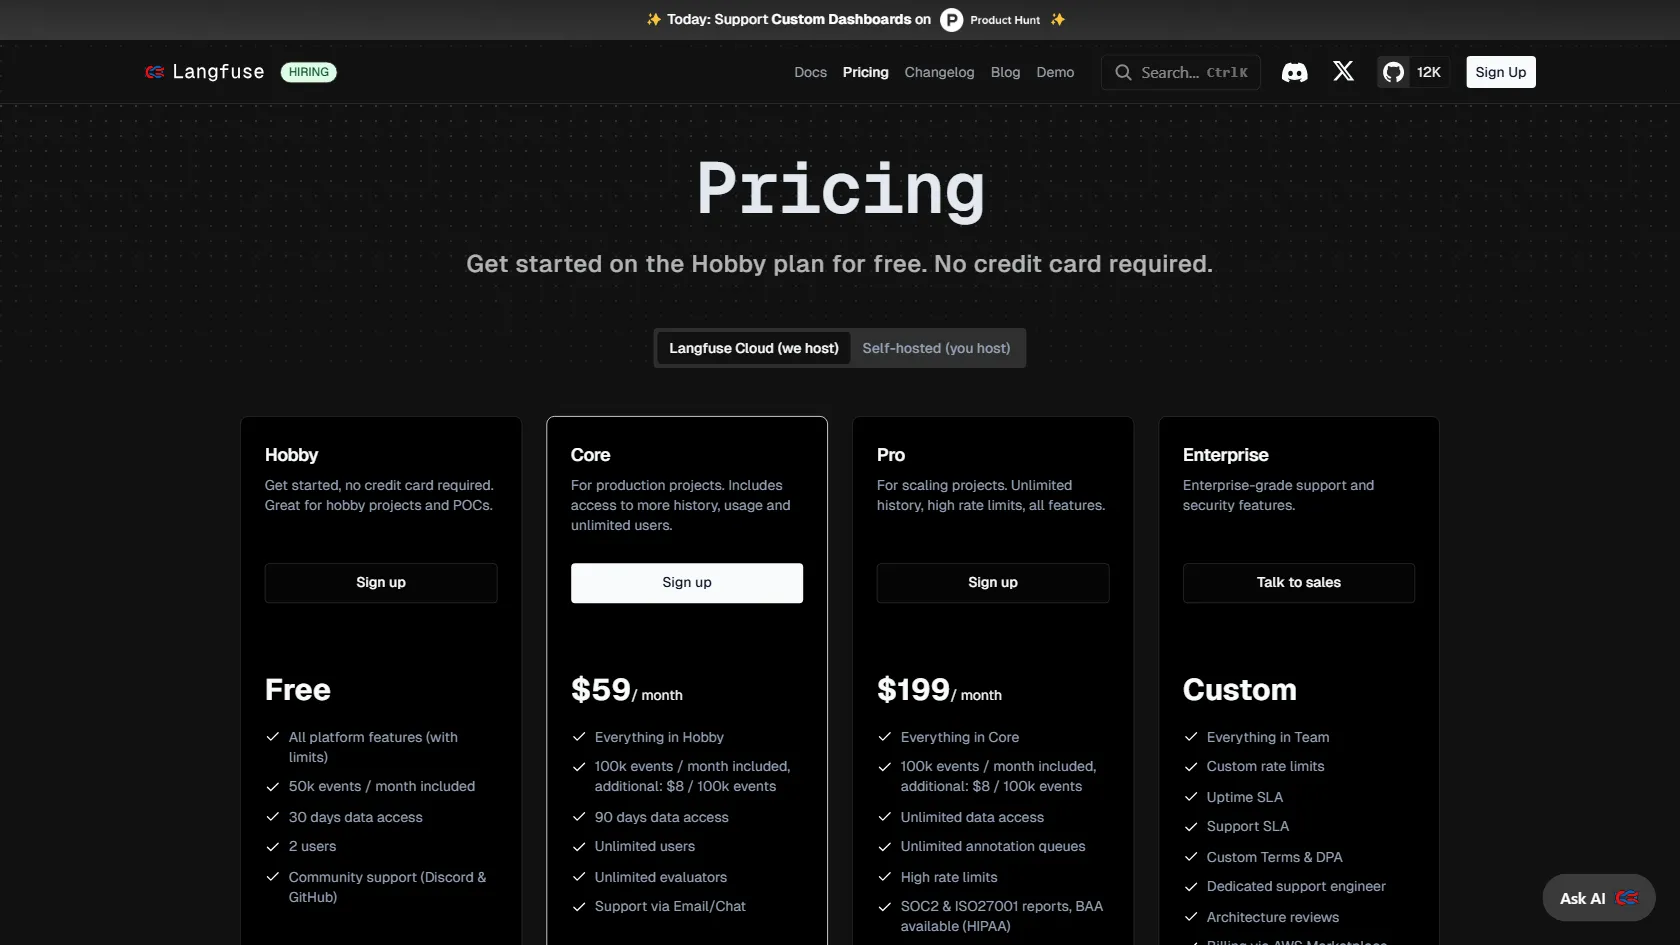
Task: Click 'Support via Email/Chat' feature
Action: coord(670,907)
